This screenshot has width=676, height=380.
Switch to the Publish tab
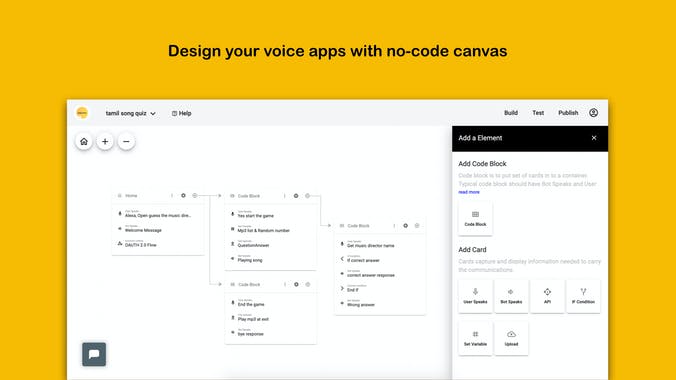point(568,113)
